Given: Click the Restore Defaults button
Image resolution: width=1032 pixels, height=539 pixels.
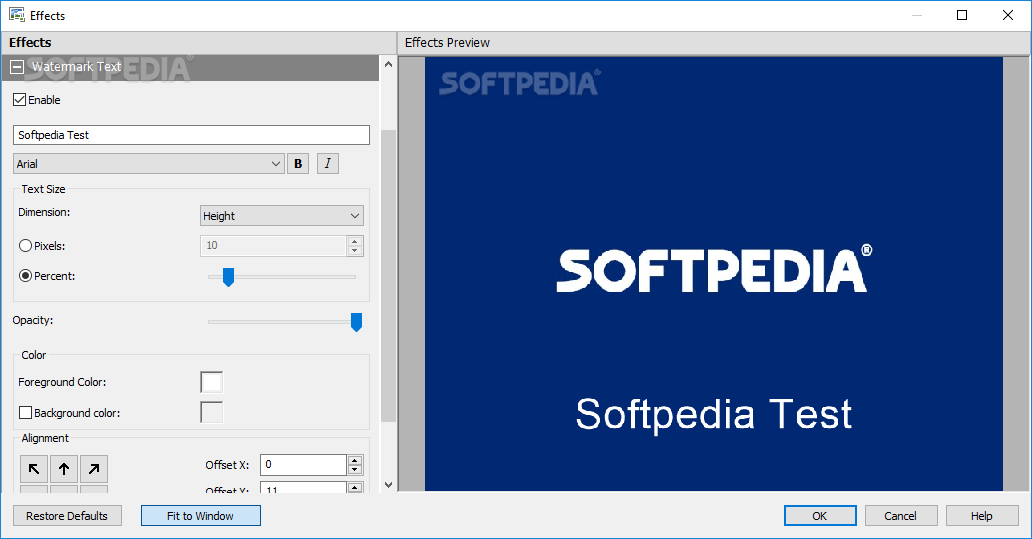Looking at the screenshot, I should 67,516.
